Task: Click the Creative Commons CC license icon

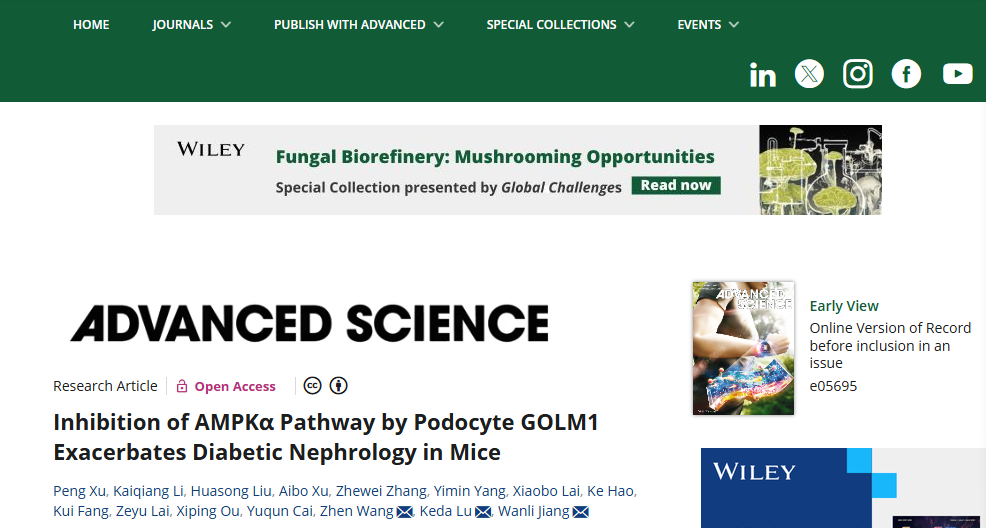Action: pos(313,385)
